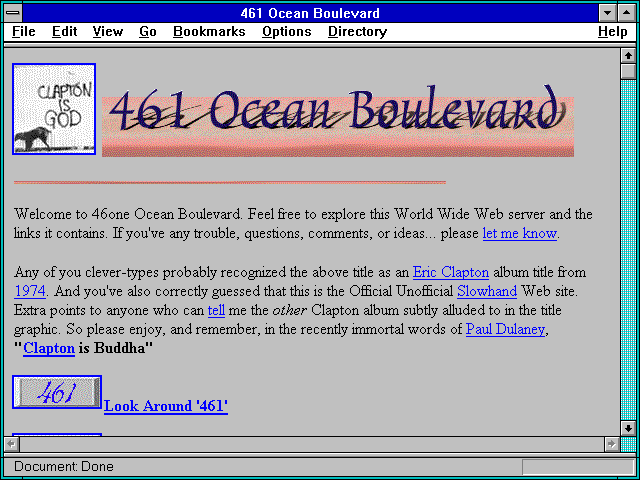Click the vertical scrollbar thumb
Screen dimensions: 640x480
pyautogui.click(x=628, y=71)
